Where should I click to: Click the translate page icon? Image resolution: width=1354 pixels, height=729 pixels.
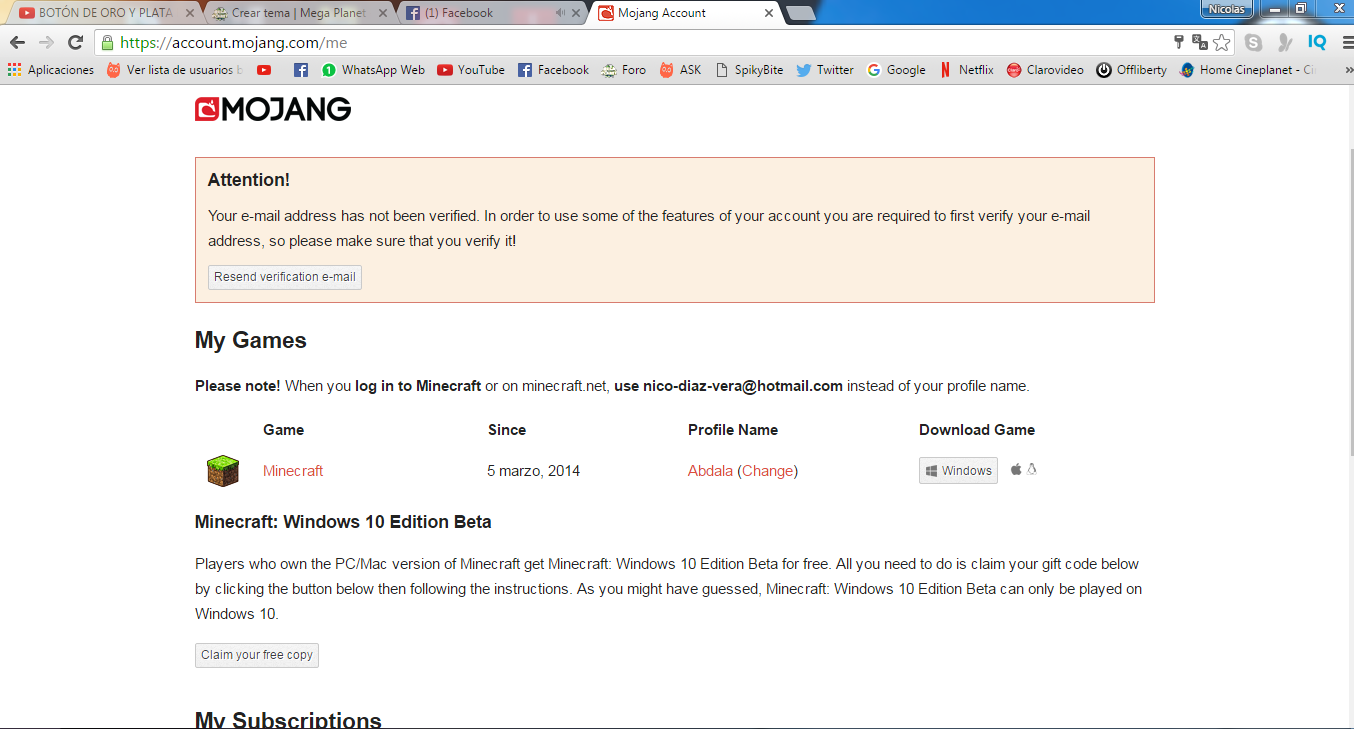point(1200,42)
